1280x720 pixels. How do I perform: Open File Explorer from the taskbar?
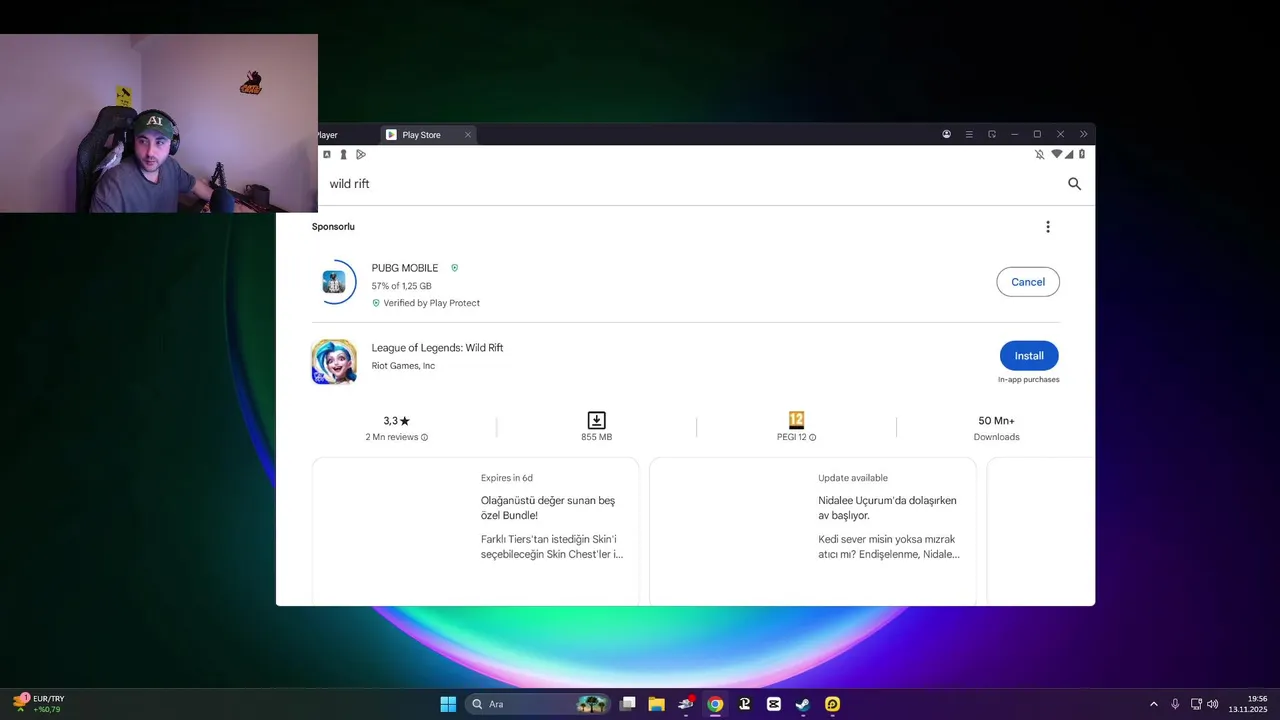pos(657,704)
